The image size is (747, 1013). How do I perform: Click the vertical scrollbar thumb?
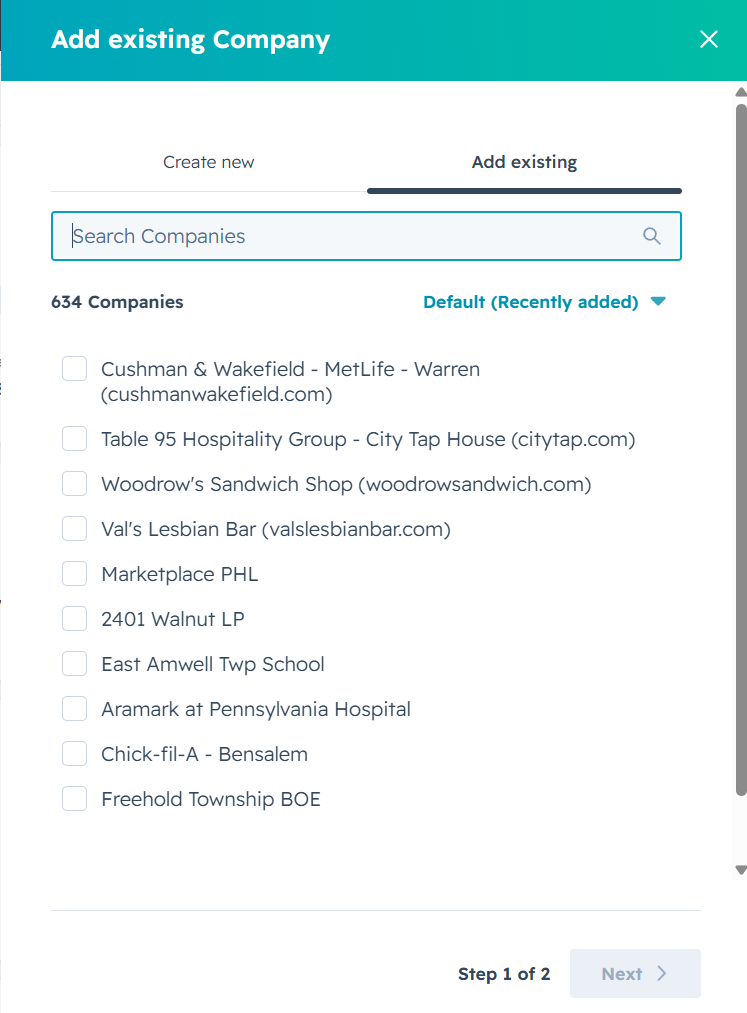741,449
